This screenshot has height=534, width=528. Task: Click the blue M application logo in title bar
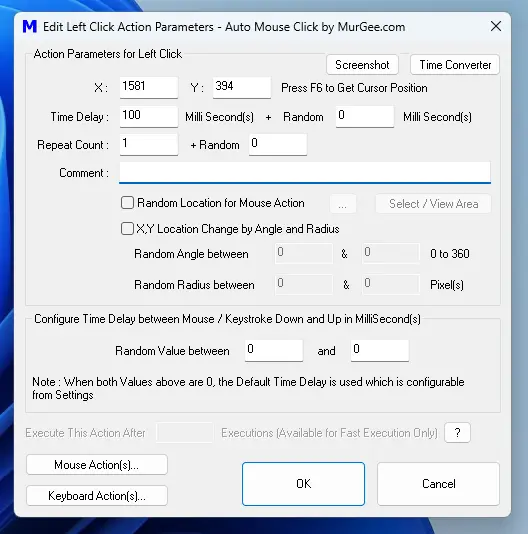click(30, 27)
